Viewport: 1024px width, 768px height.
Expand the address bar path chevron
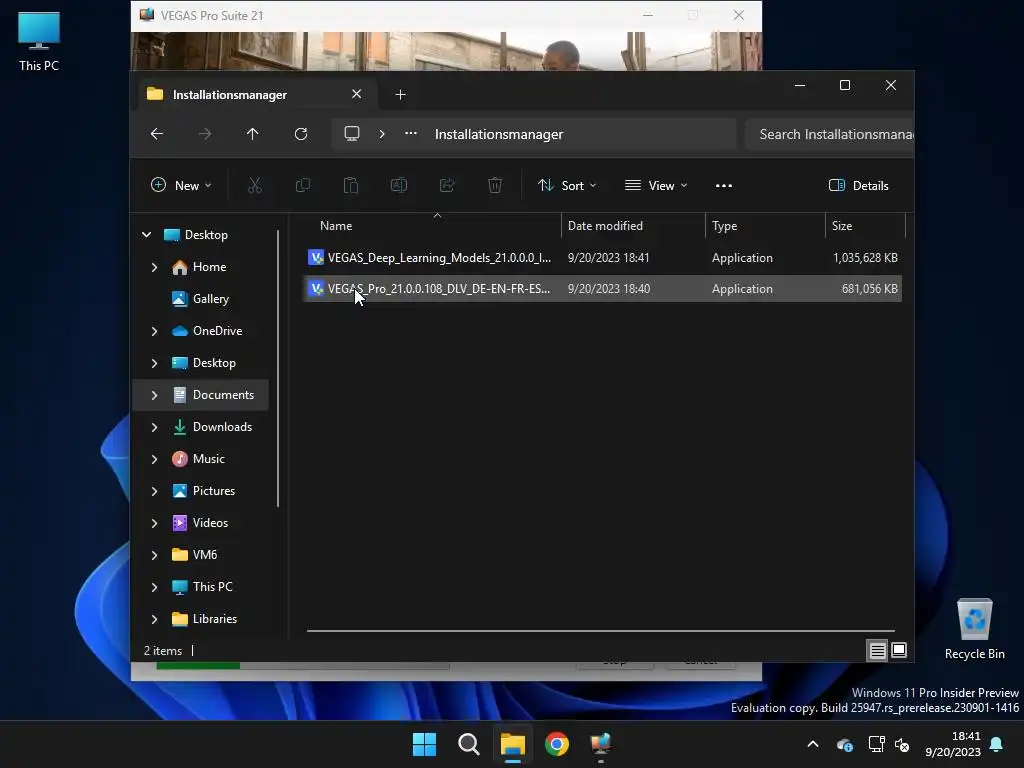(382, 134)
